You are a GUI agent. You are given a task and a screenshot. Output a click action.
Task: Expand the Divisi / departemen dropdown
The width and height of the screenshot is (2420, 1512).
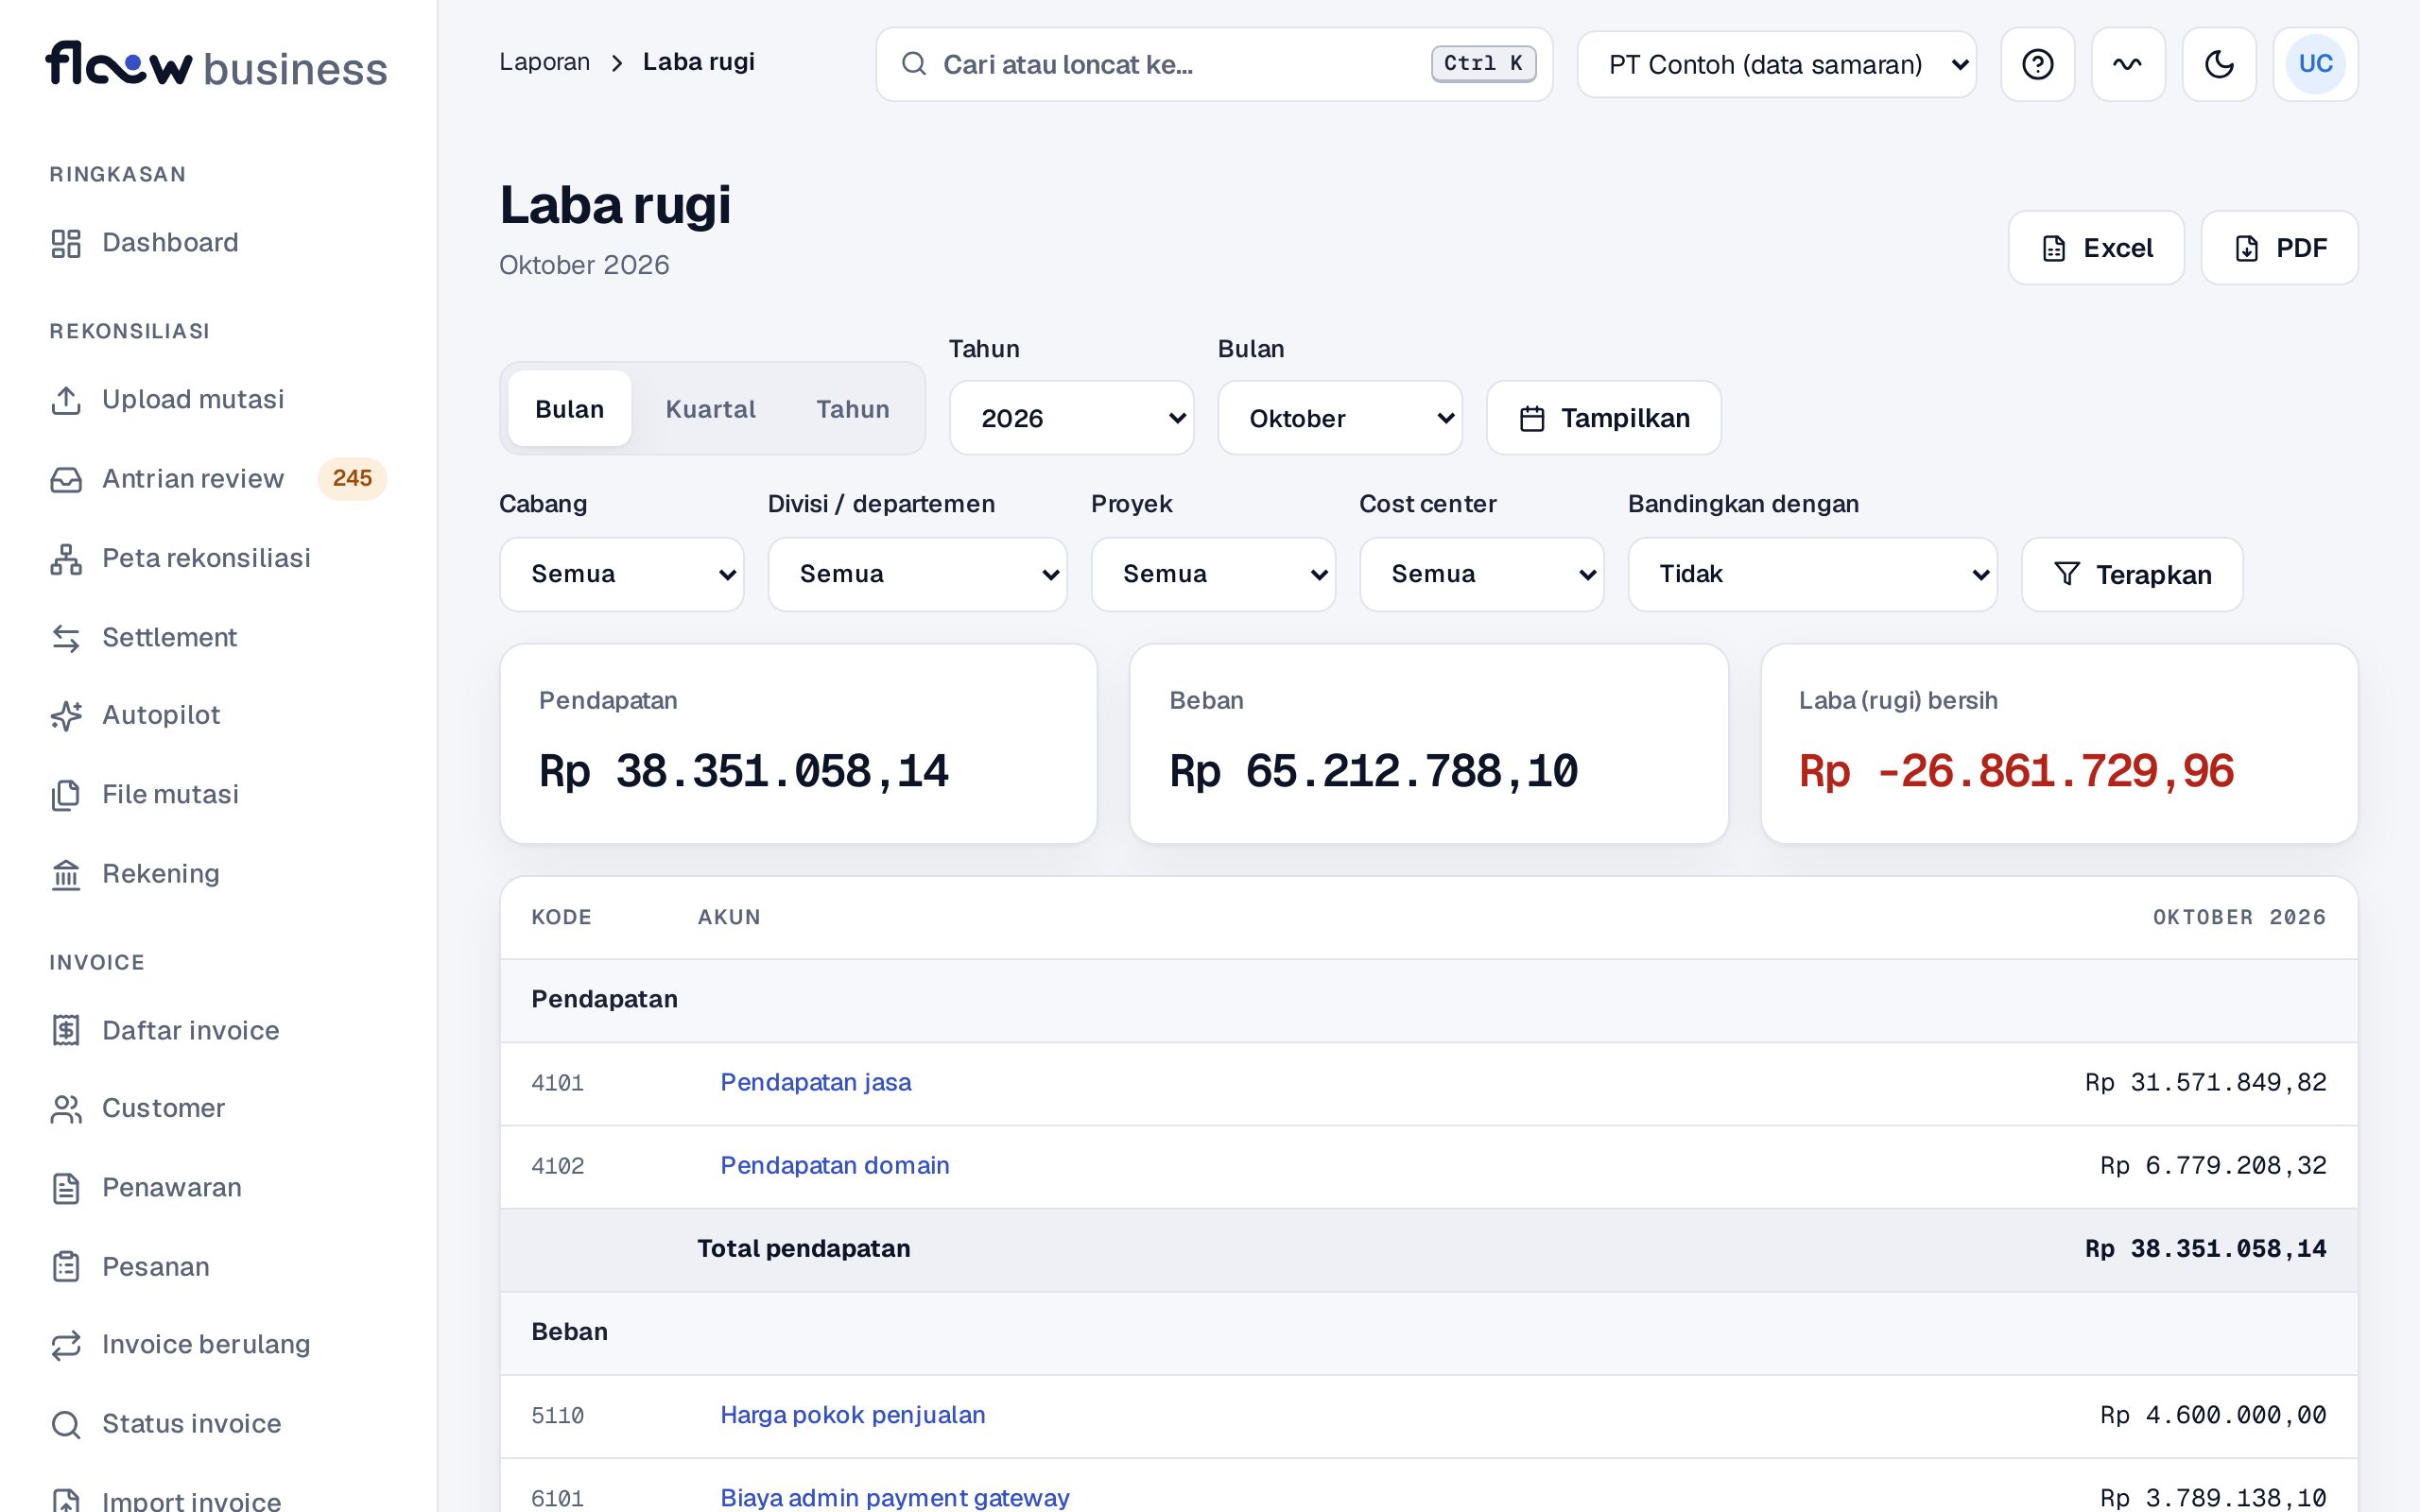(917, 574)
